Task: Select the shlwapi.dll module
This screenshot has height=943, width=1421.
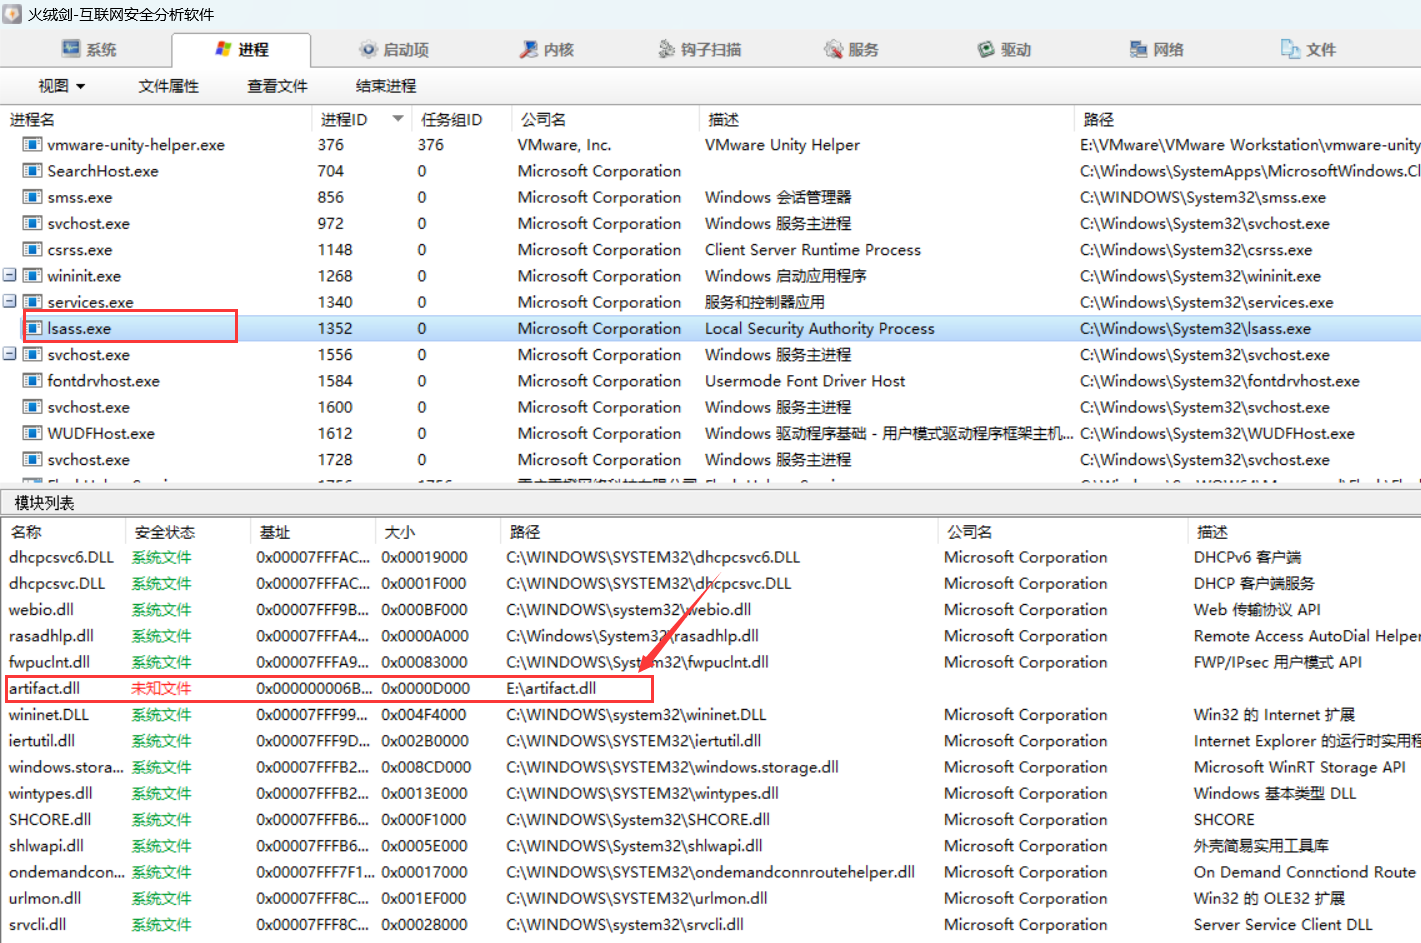Action: click(x=46, y=846)
